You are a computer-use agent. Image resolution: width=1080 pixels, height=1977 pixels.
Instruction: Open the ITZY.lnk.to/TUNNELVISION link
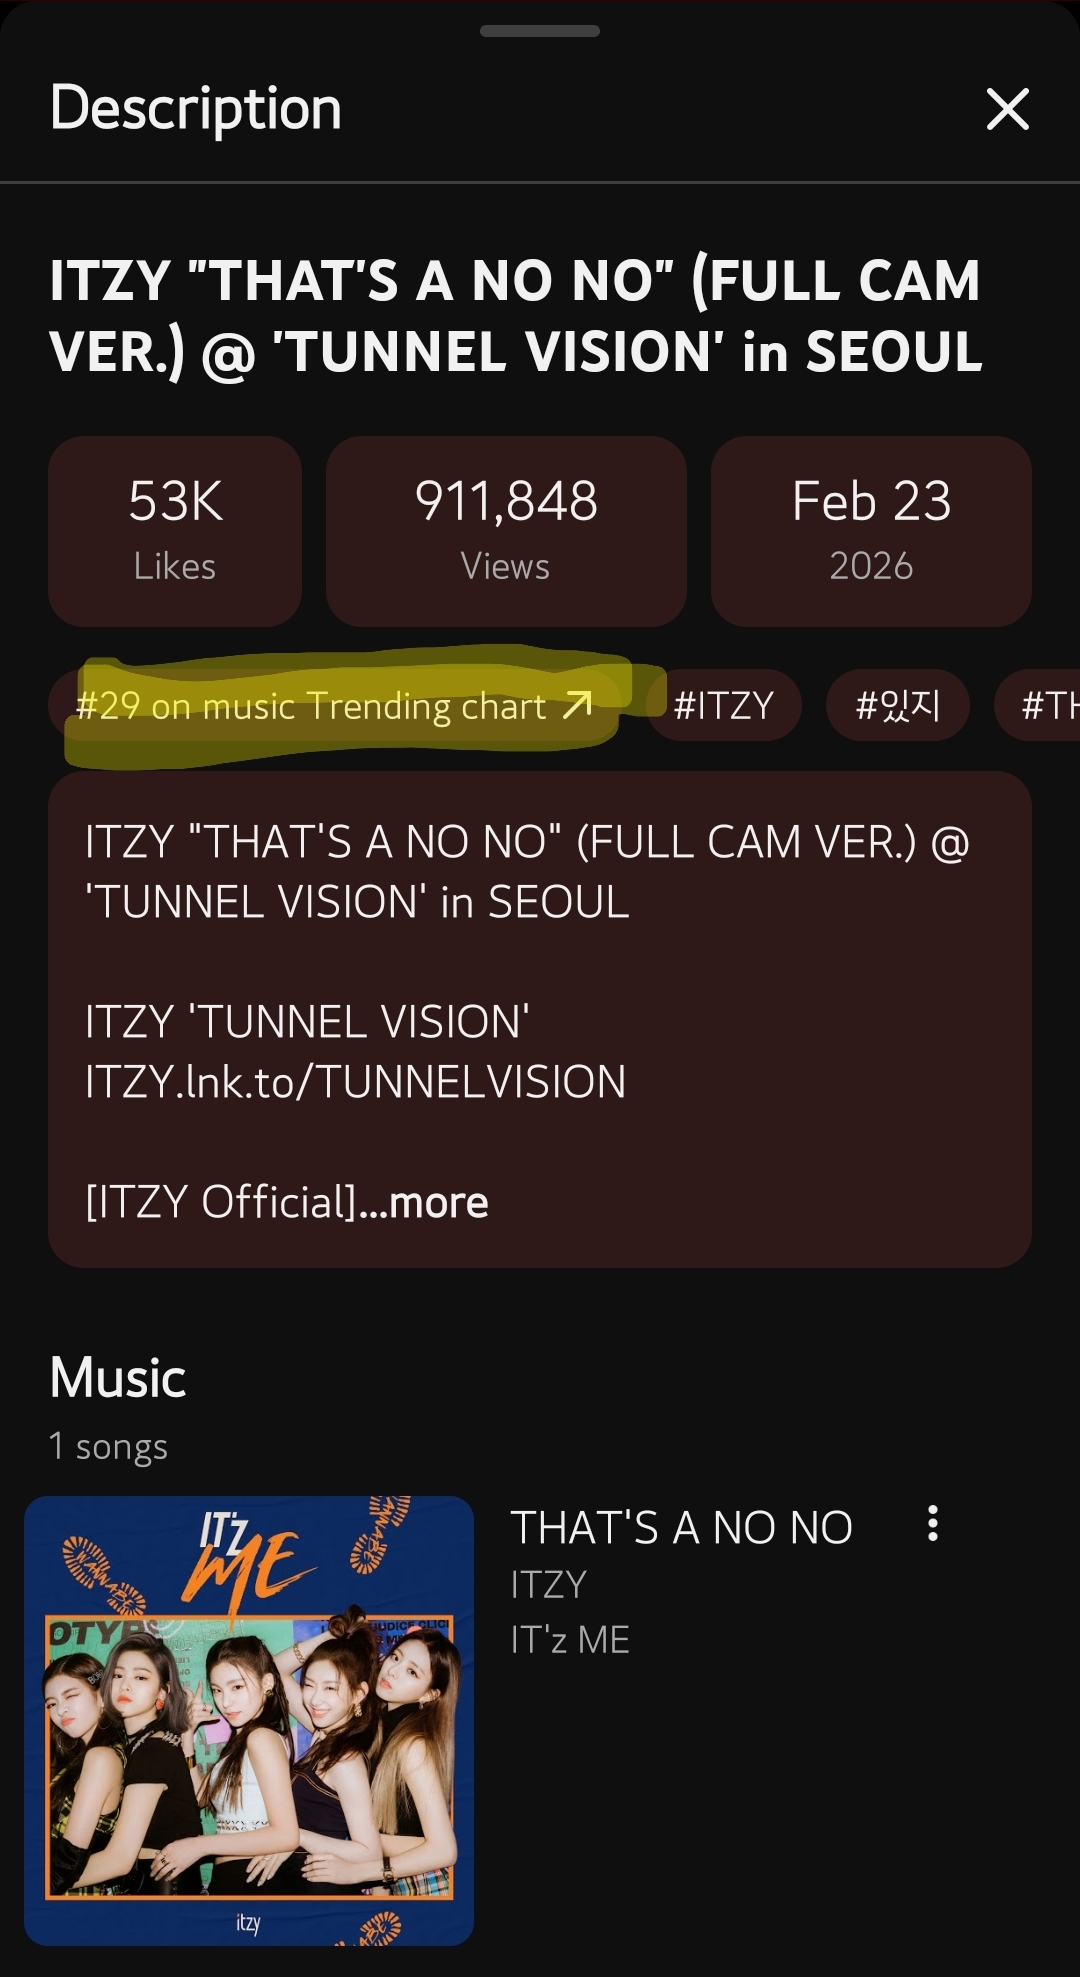pos(355,1080)
